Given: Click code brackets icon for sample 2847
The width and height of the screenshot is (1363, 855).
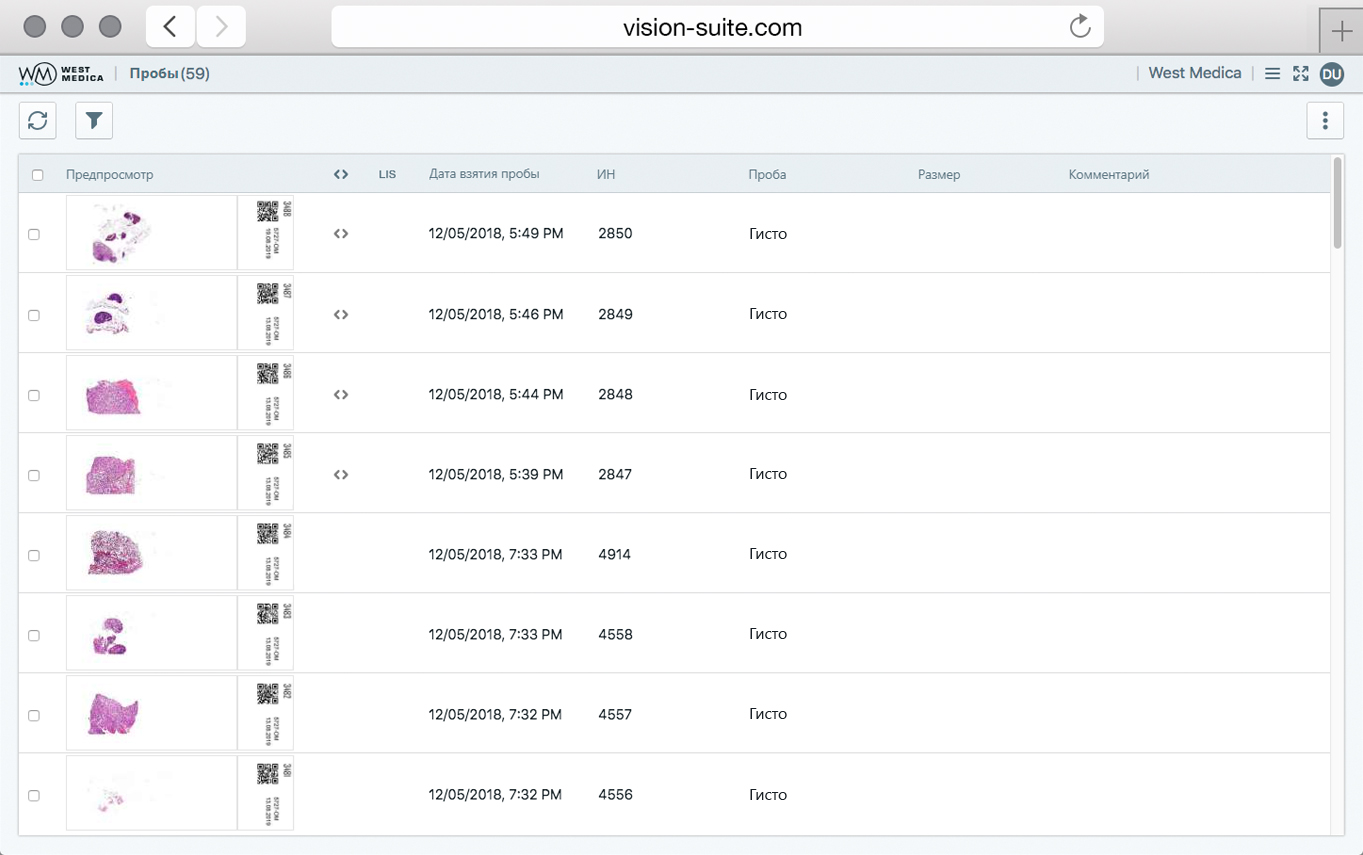Looking at the screenshot, I should click(341, 475).
